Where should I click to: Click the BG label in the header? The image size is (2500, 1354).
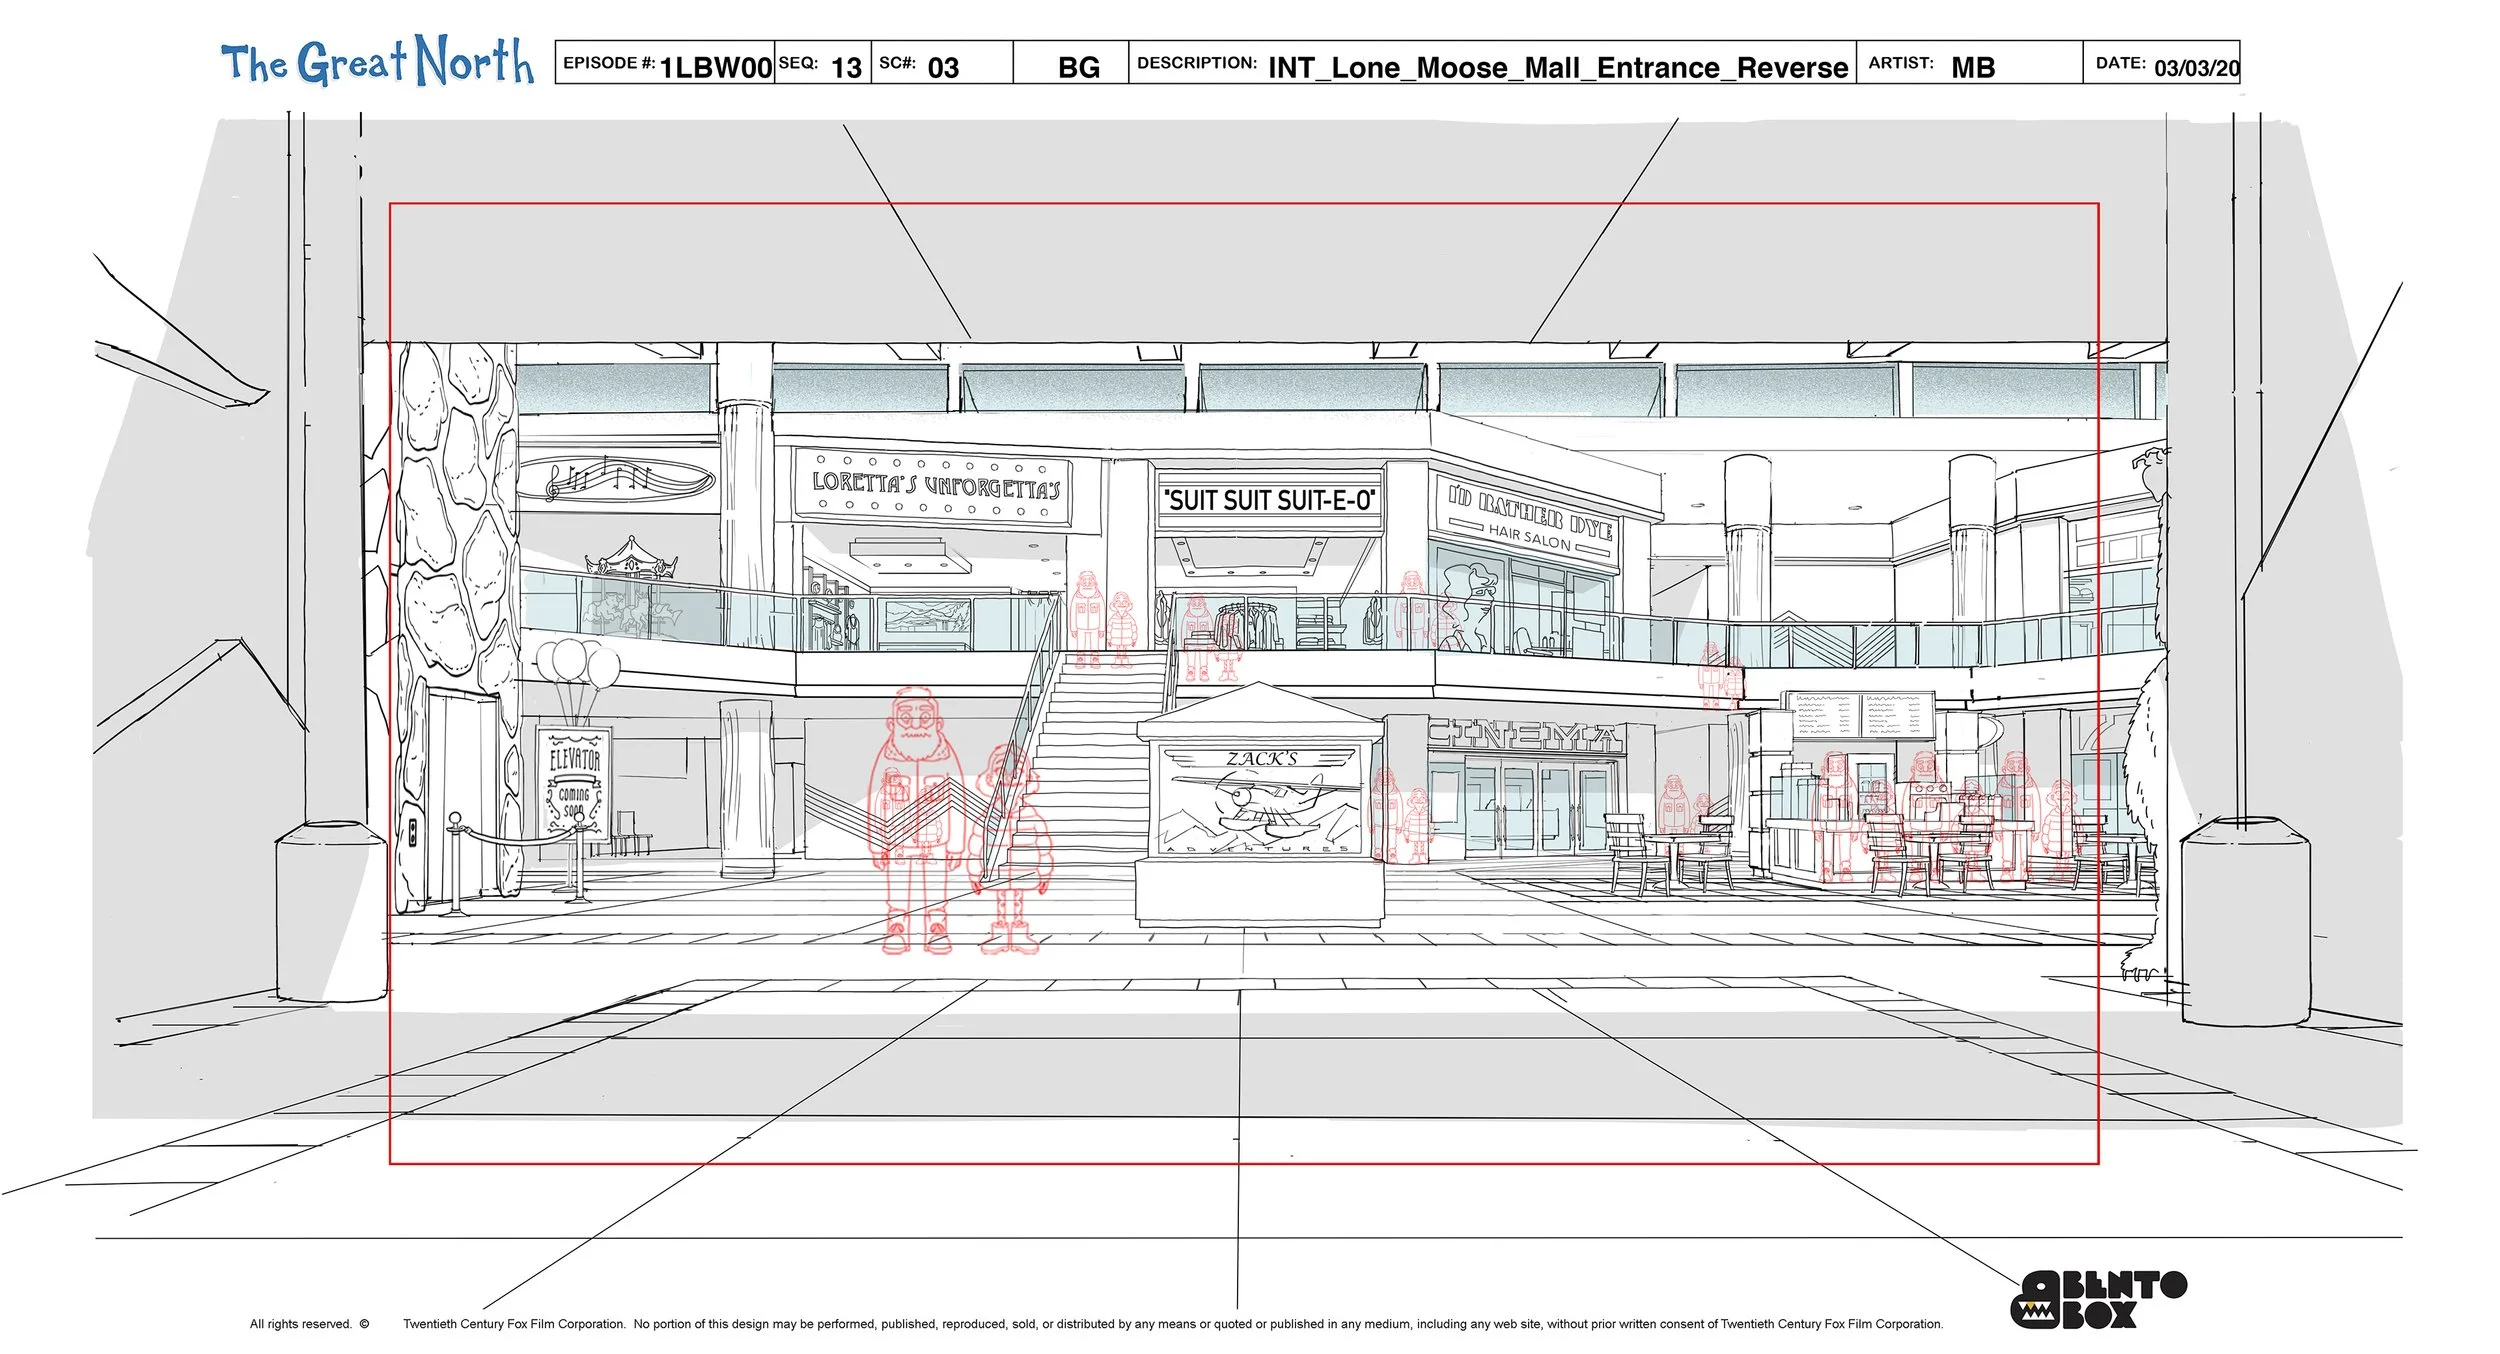click(1079, 67)
